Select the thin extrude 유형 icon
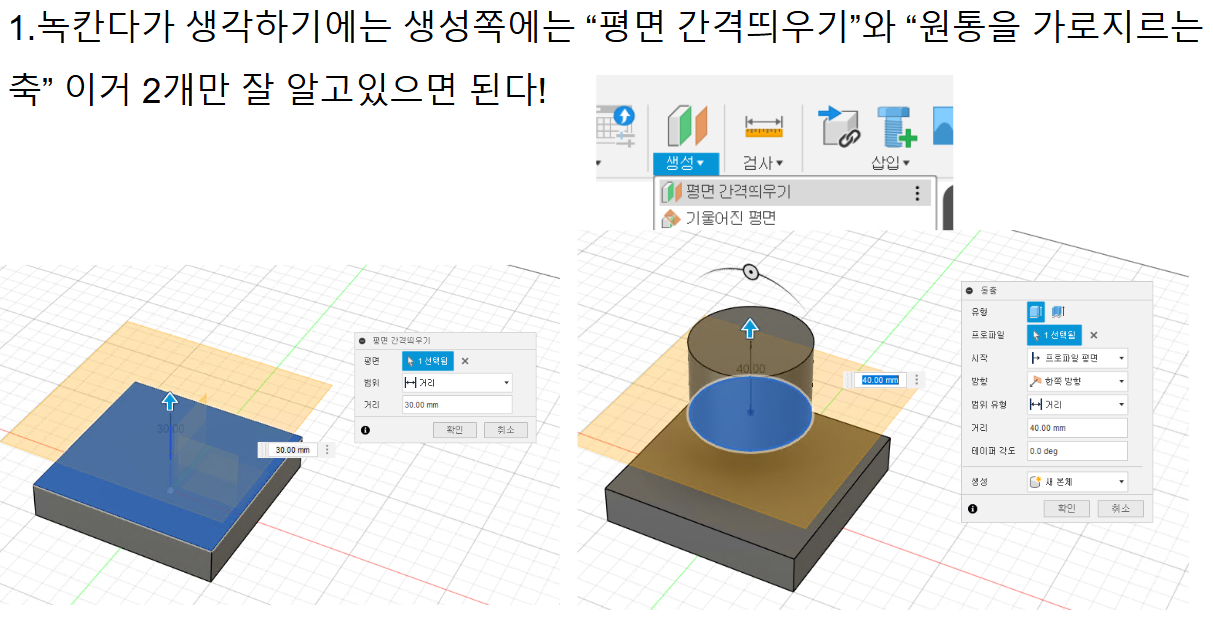Viewport: 1213px width, 619px height. pos(1057,312)
